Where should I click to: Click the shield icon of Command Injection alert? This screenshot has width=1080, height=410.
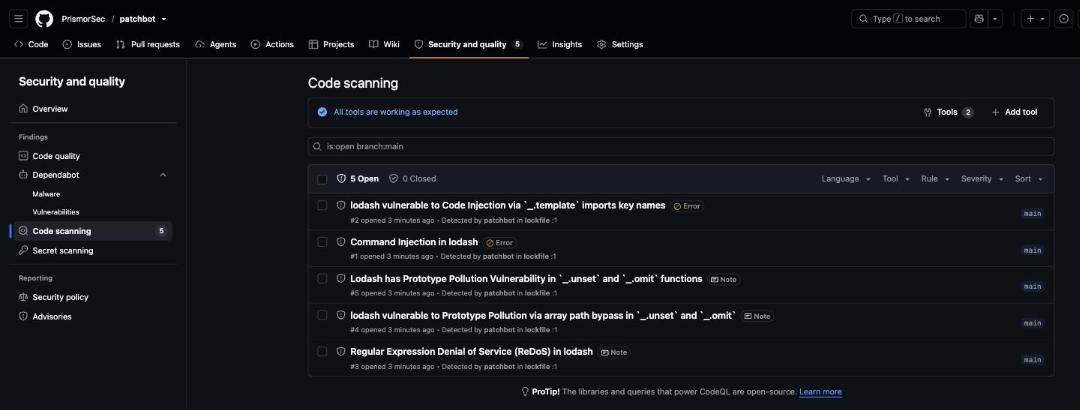pos(340,242)
